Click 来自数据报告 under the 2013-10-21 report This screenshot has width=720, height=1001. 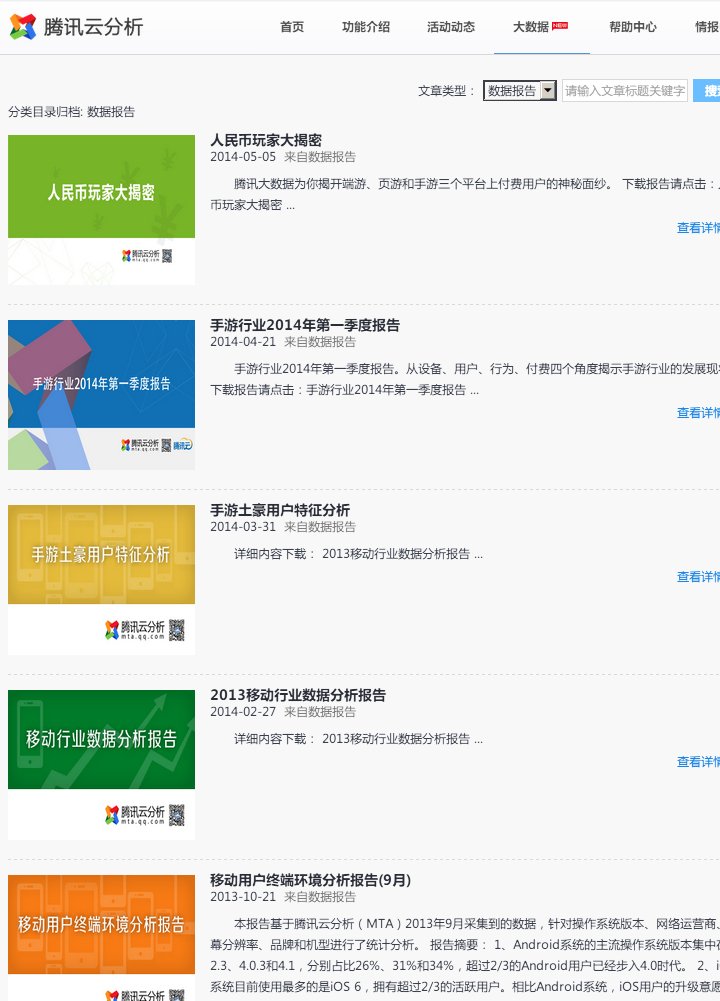[x=320, y=898]
